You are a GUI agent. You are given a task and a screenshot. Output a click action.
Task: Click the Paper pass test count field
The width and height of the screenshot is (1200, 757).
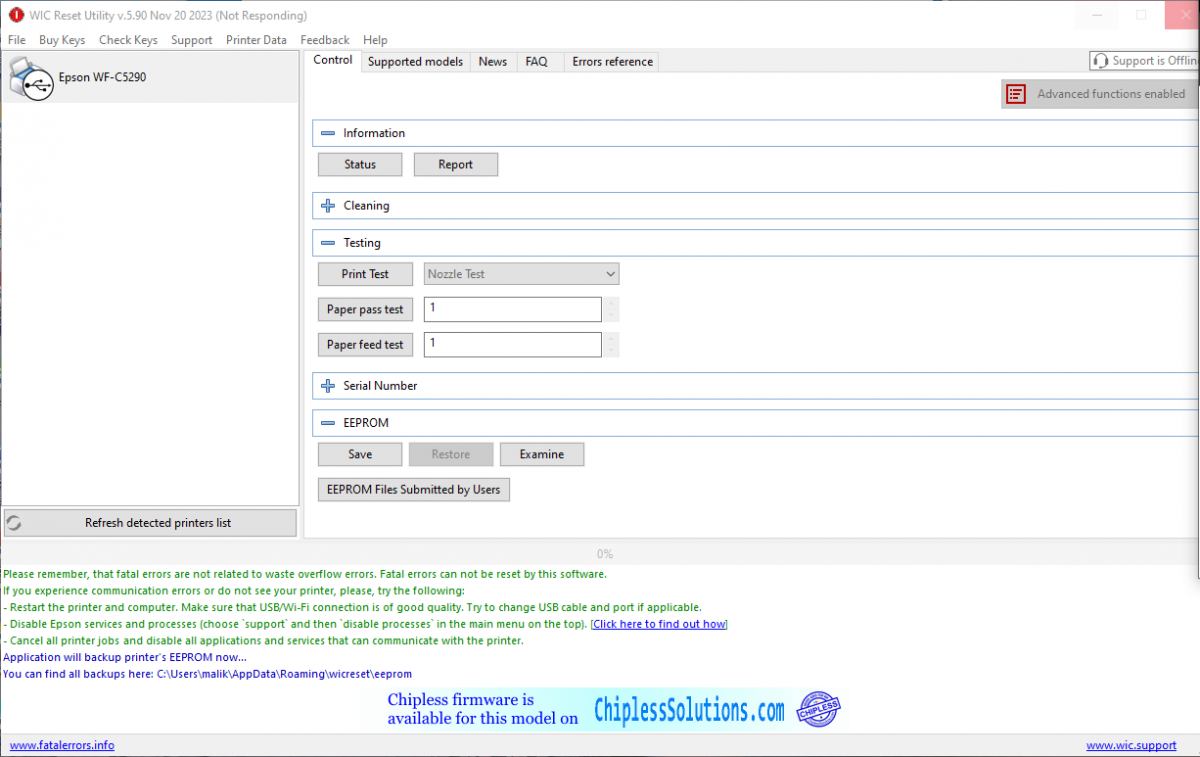[513, 310]
